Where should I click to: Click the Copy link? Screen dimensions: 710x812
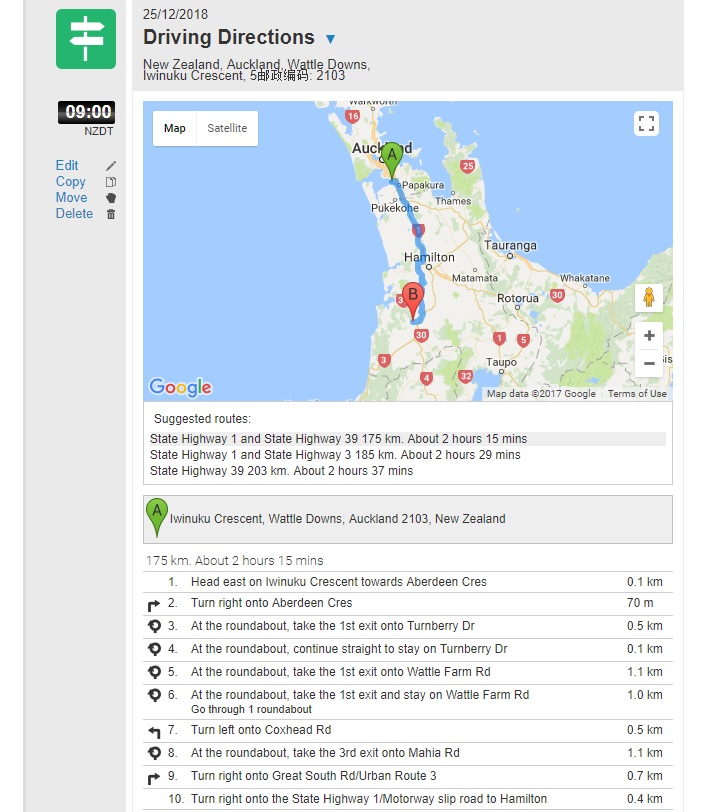(x=70, y=181)
